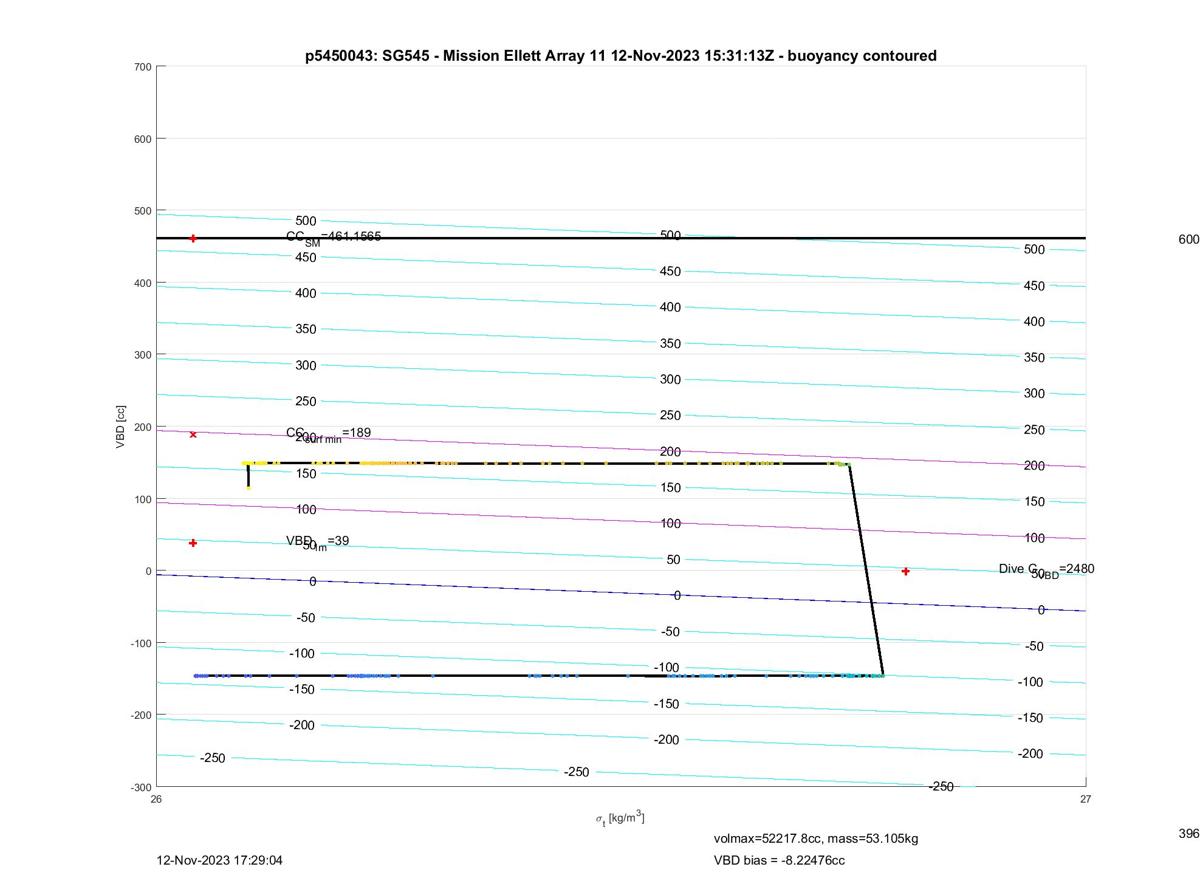
Task: Click the volmax=52217.8cc, mass=53.105kg text
Action: pos(816,838)
